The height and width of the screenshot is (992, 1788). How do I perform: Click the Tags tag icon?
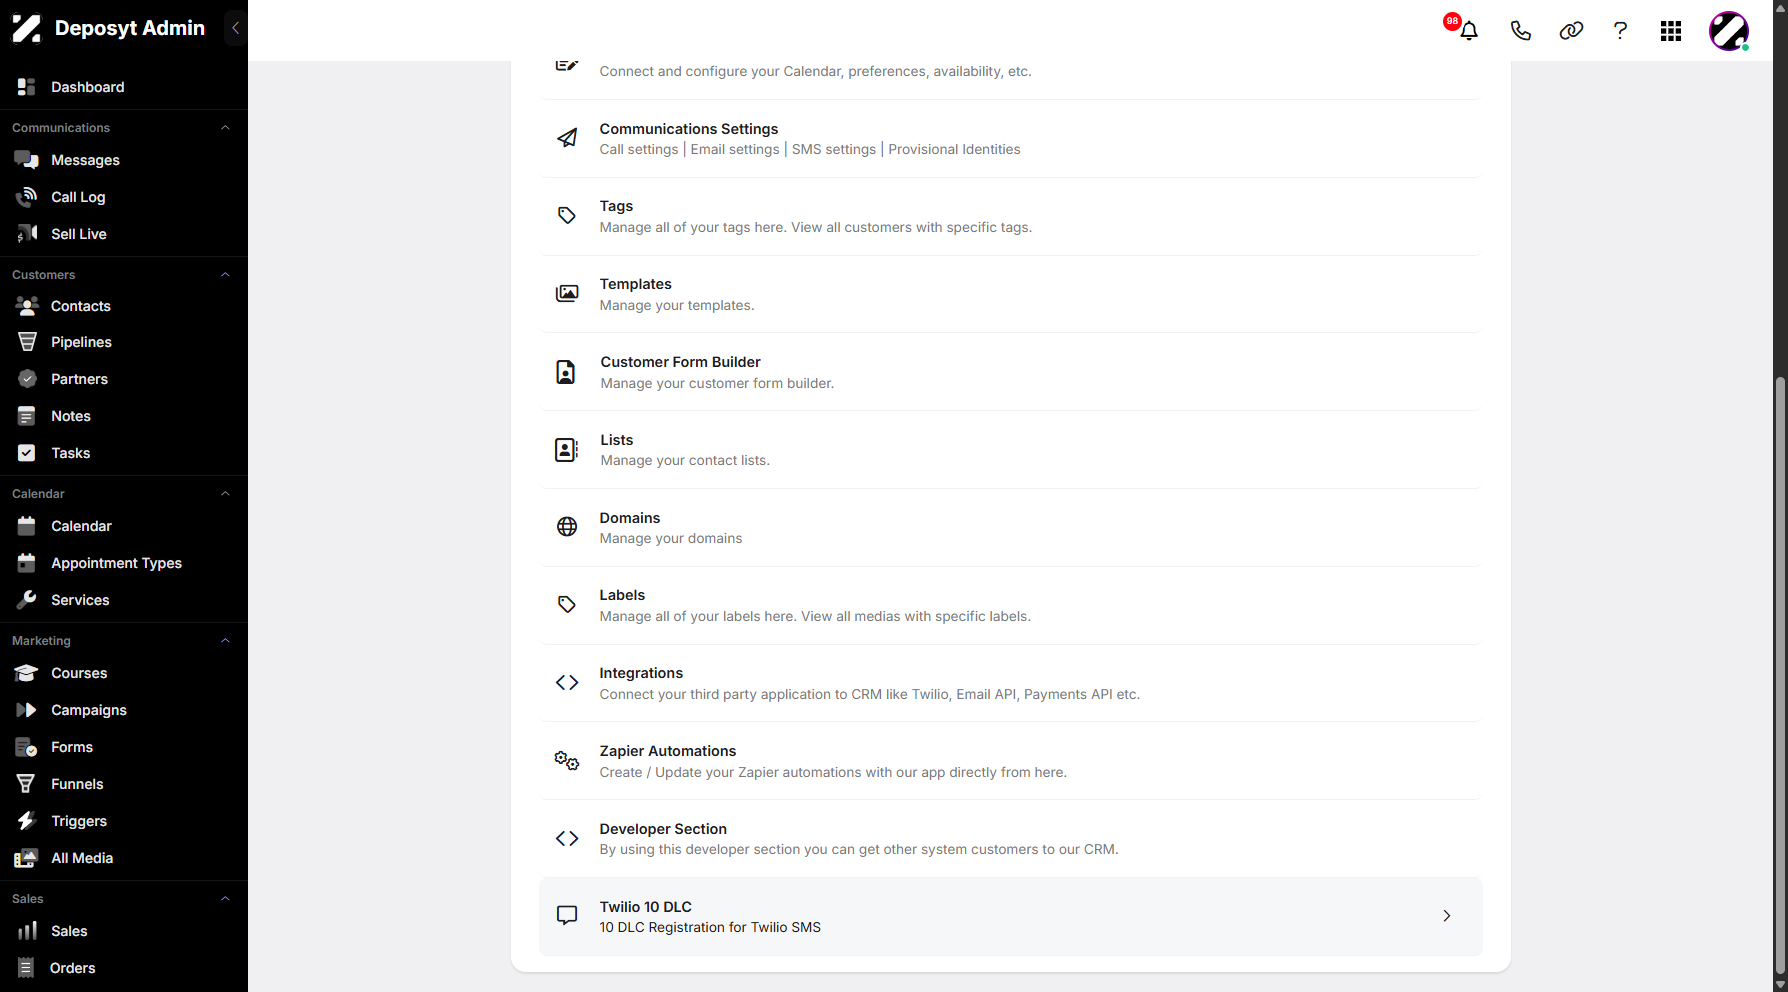click(567, 216)
